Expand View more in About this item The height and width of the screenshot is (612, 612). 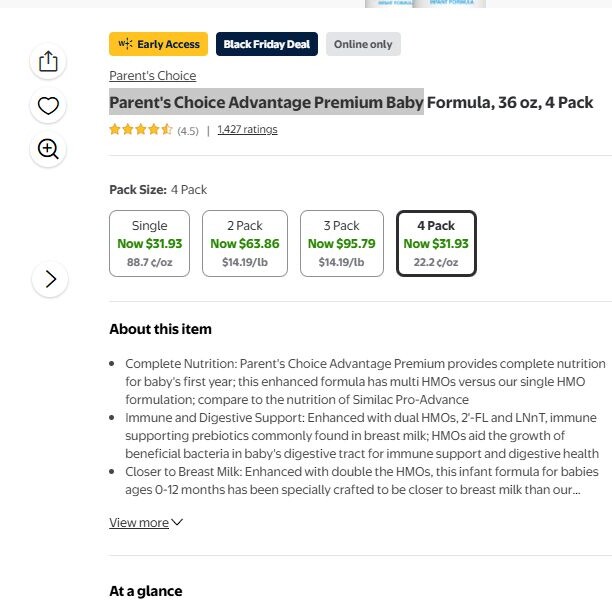(139, 522)
